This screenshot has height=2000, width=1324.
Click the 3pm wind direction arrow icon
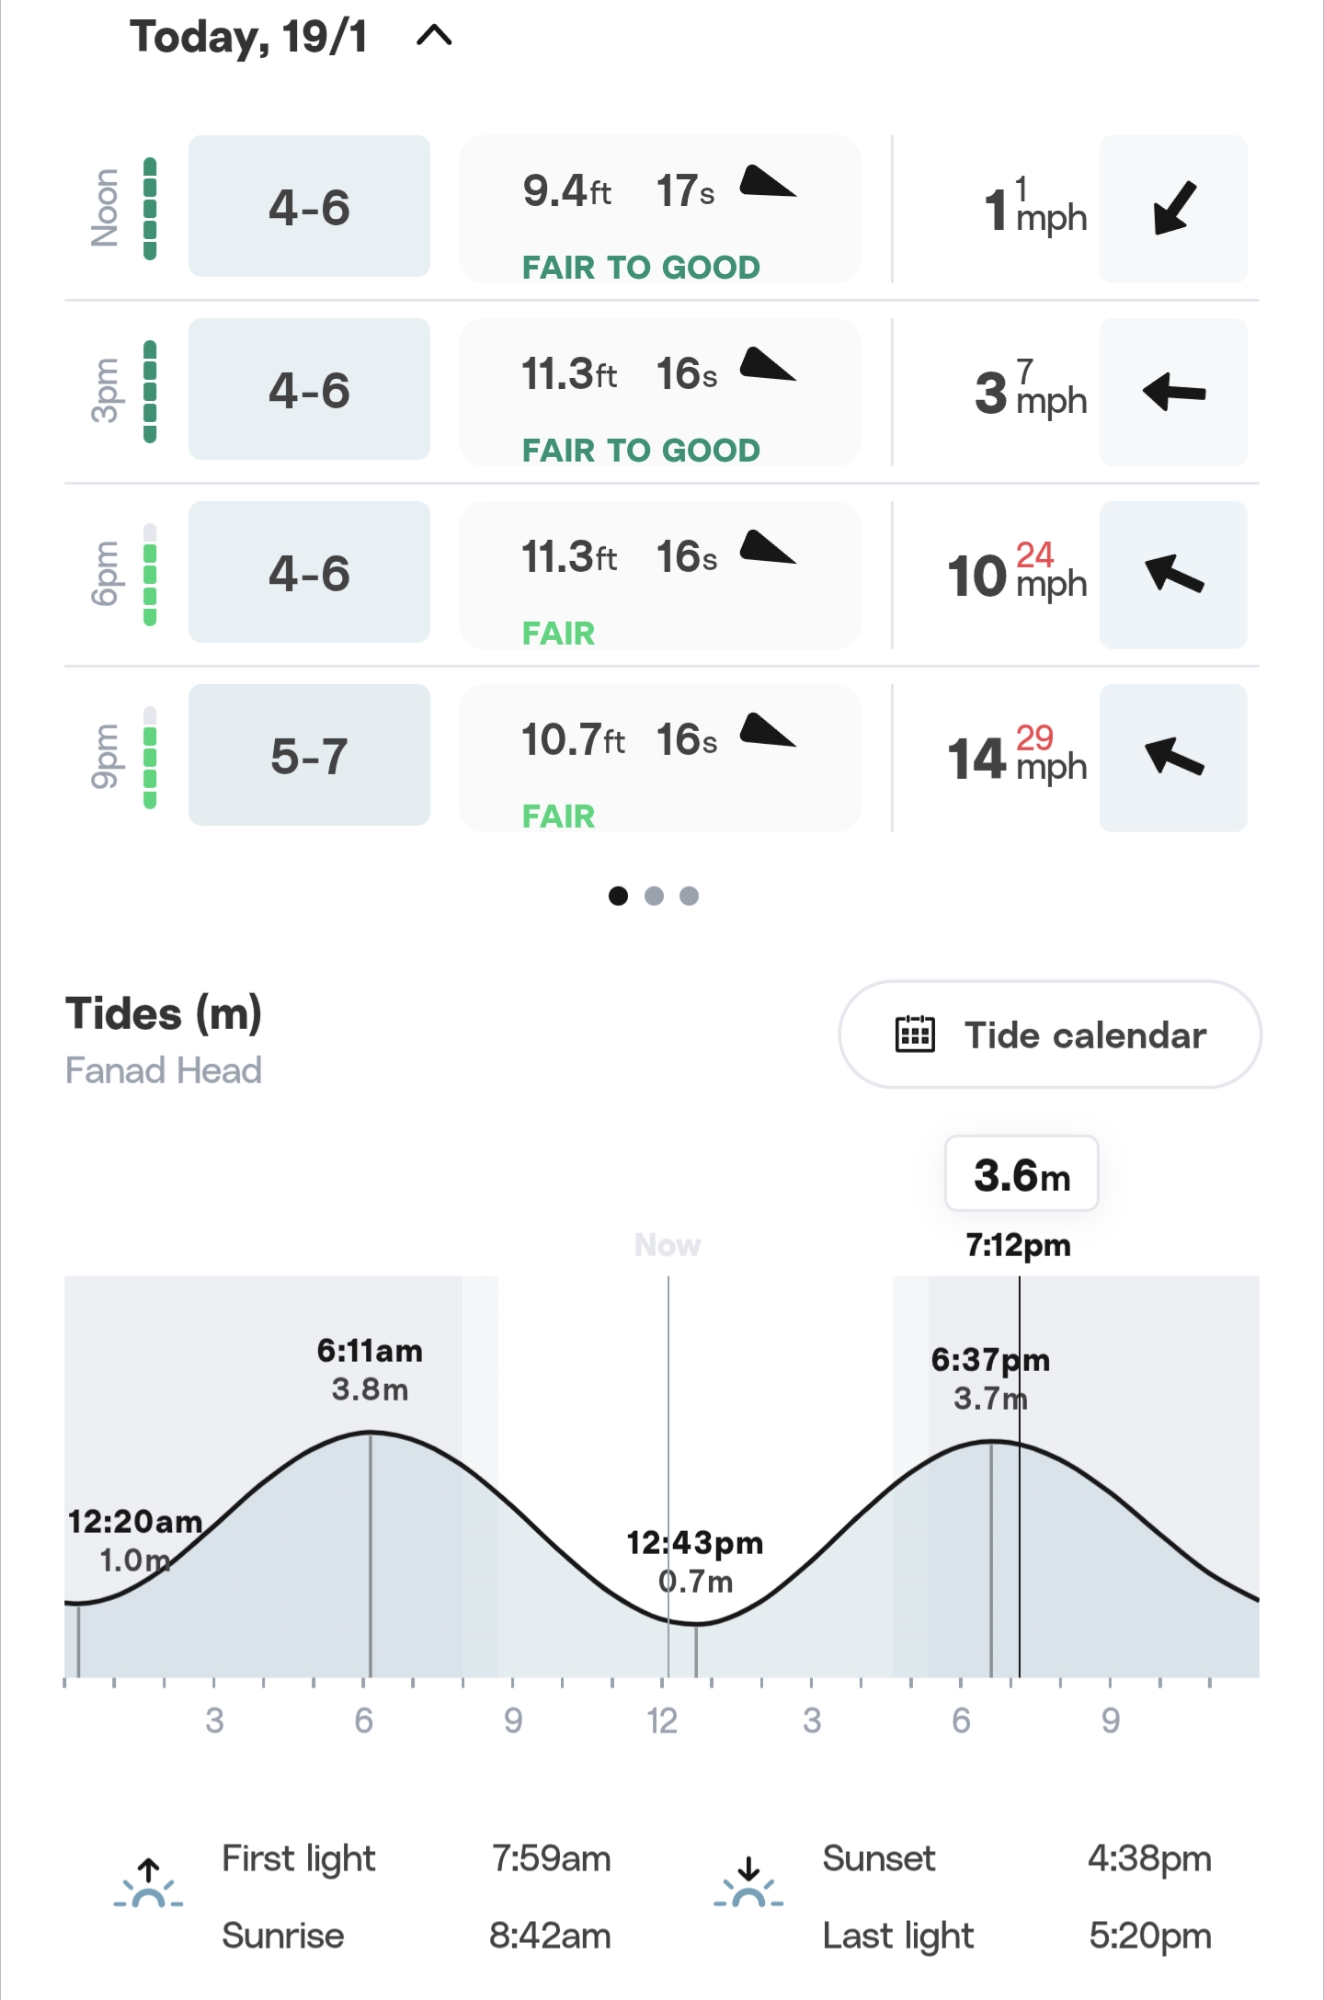(1173, 392)
